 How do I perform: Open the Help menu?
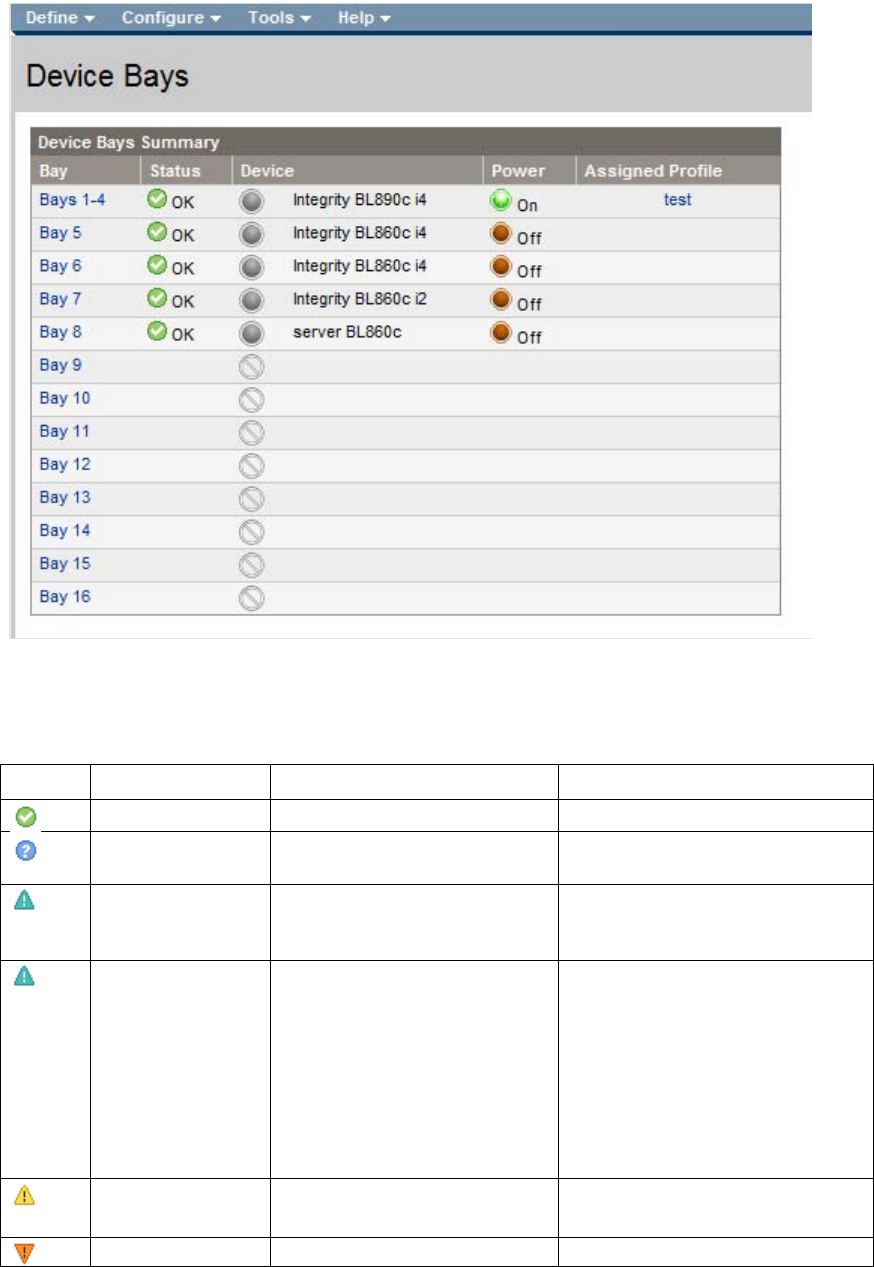coord(364,18)
